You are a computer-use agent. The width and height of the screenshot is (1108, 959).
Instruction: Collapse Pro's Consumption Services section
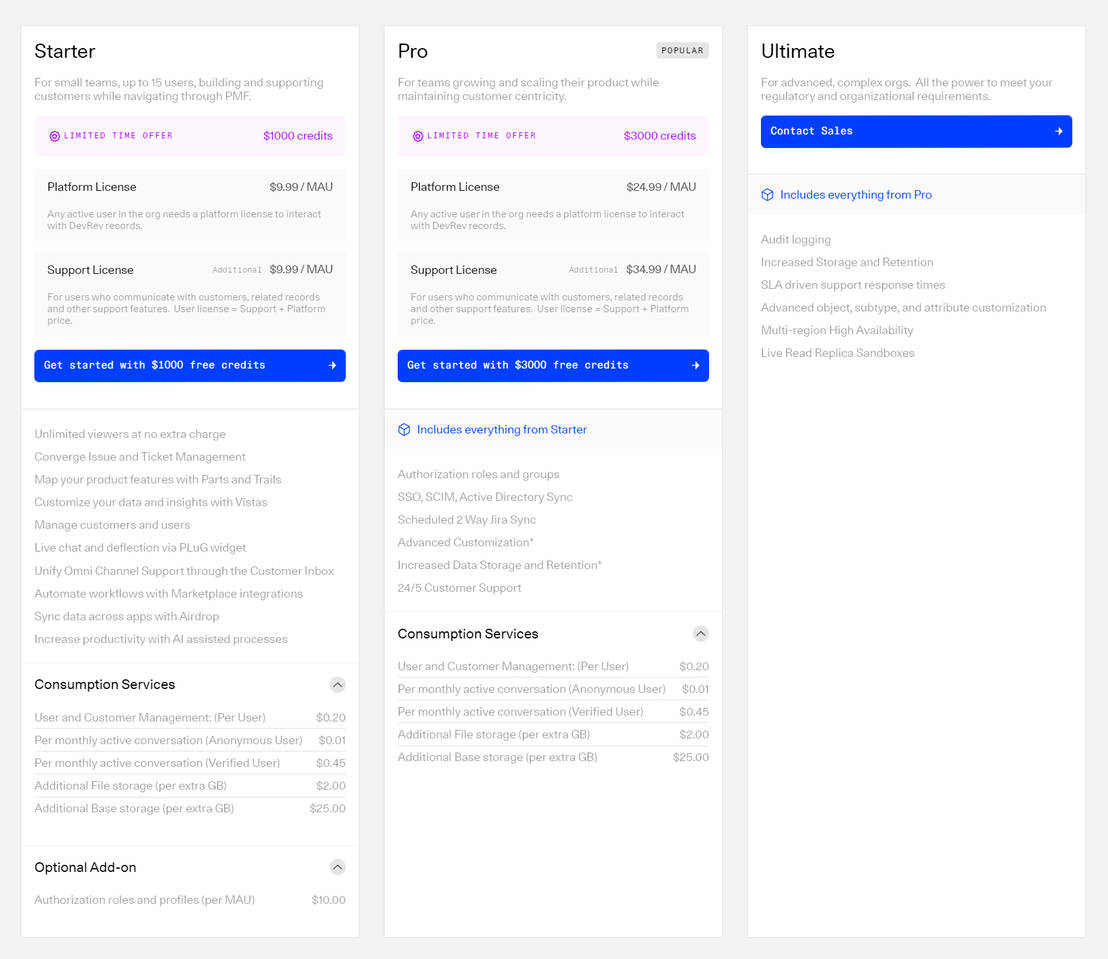coord(701,633)
